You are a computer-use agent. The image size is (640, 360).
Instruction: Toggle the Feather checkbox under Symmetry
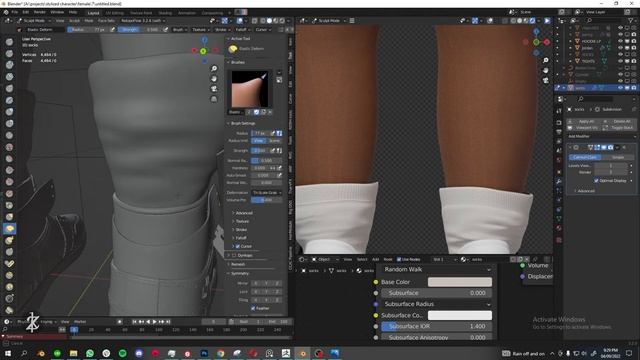point(253,308)
